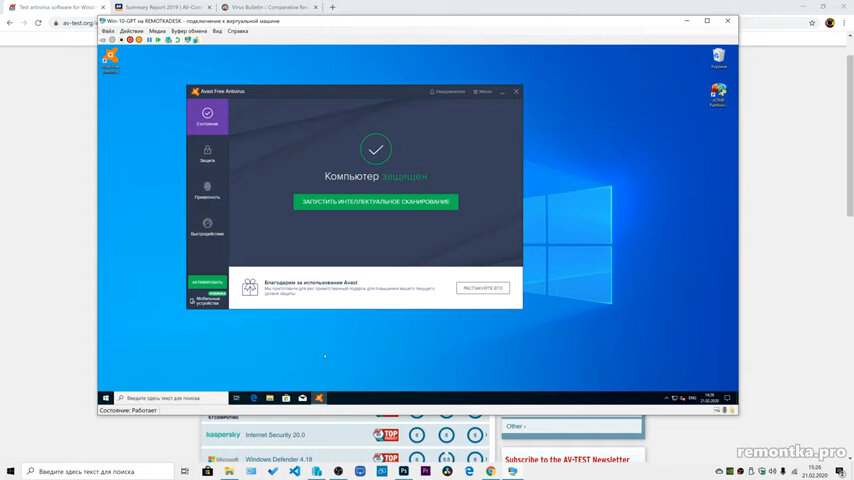
Task: Switch to Summary Report 2019 AV-Comparatives tab
Action: tap(163, 7)
